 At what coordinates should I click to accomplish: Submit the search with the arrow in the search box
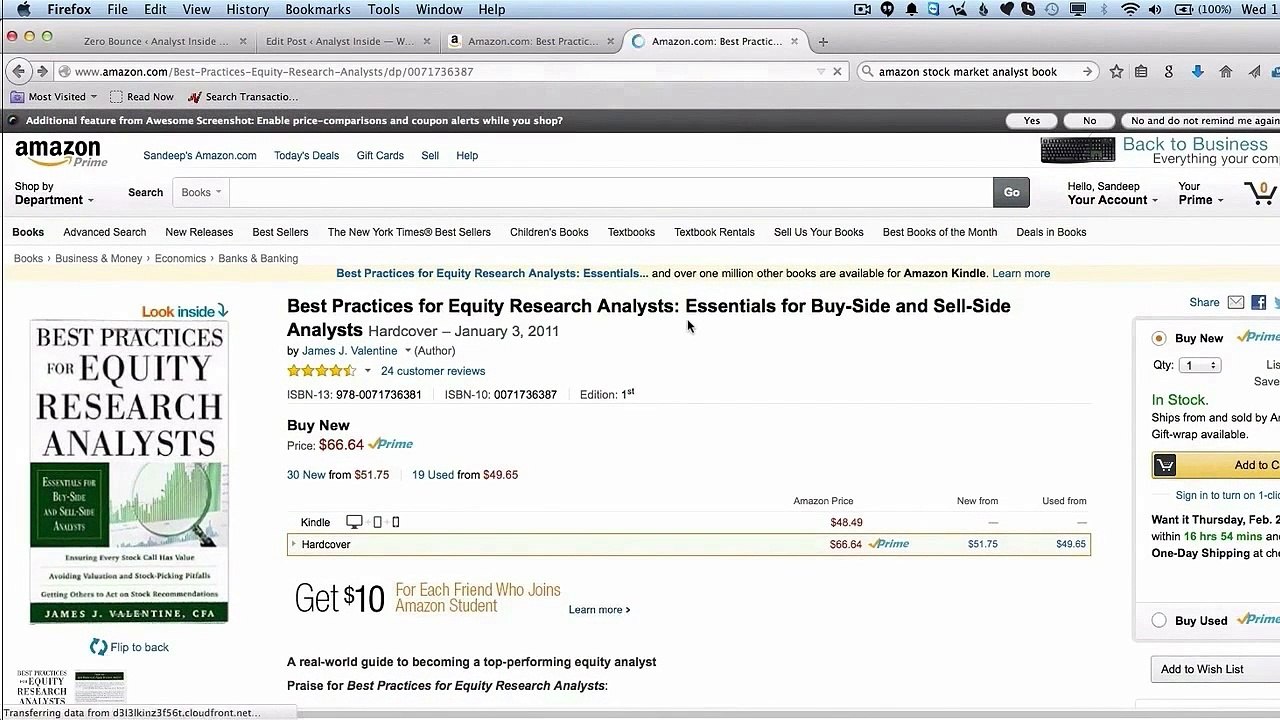click(x=1087, y=72)
